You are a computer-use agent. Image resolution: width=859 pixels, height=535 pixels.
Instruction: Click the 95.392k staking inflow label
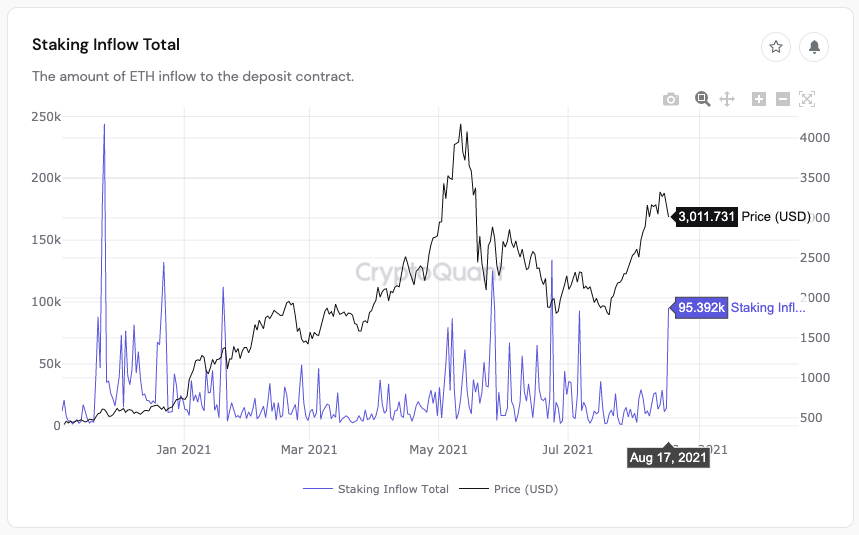[x=700, y=308]
